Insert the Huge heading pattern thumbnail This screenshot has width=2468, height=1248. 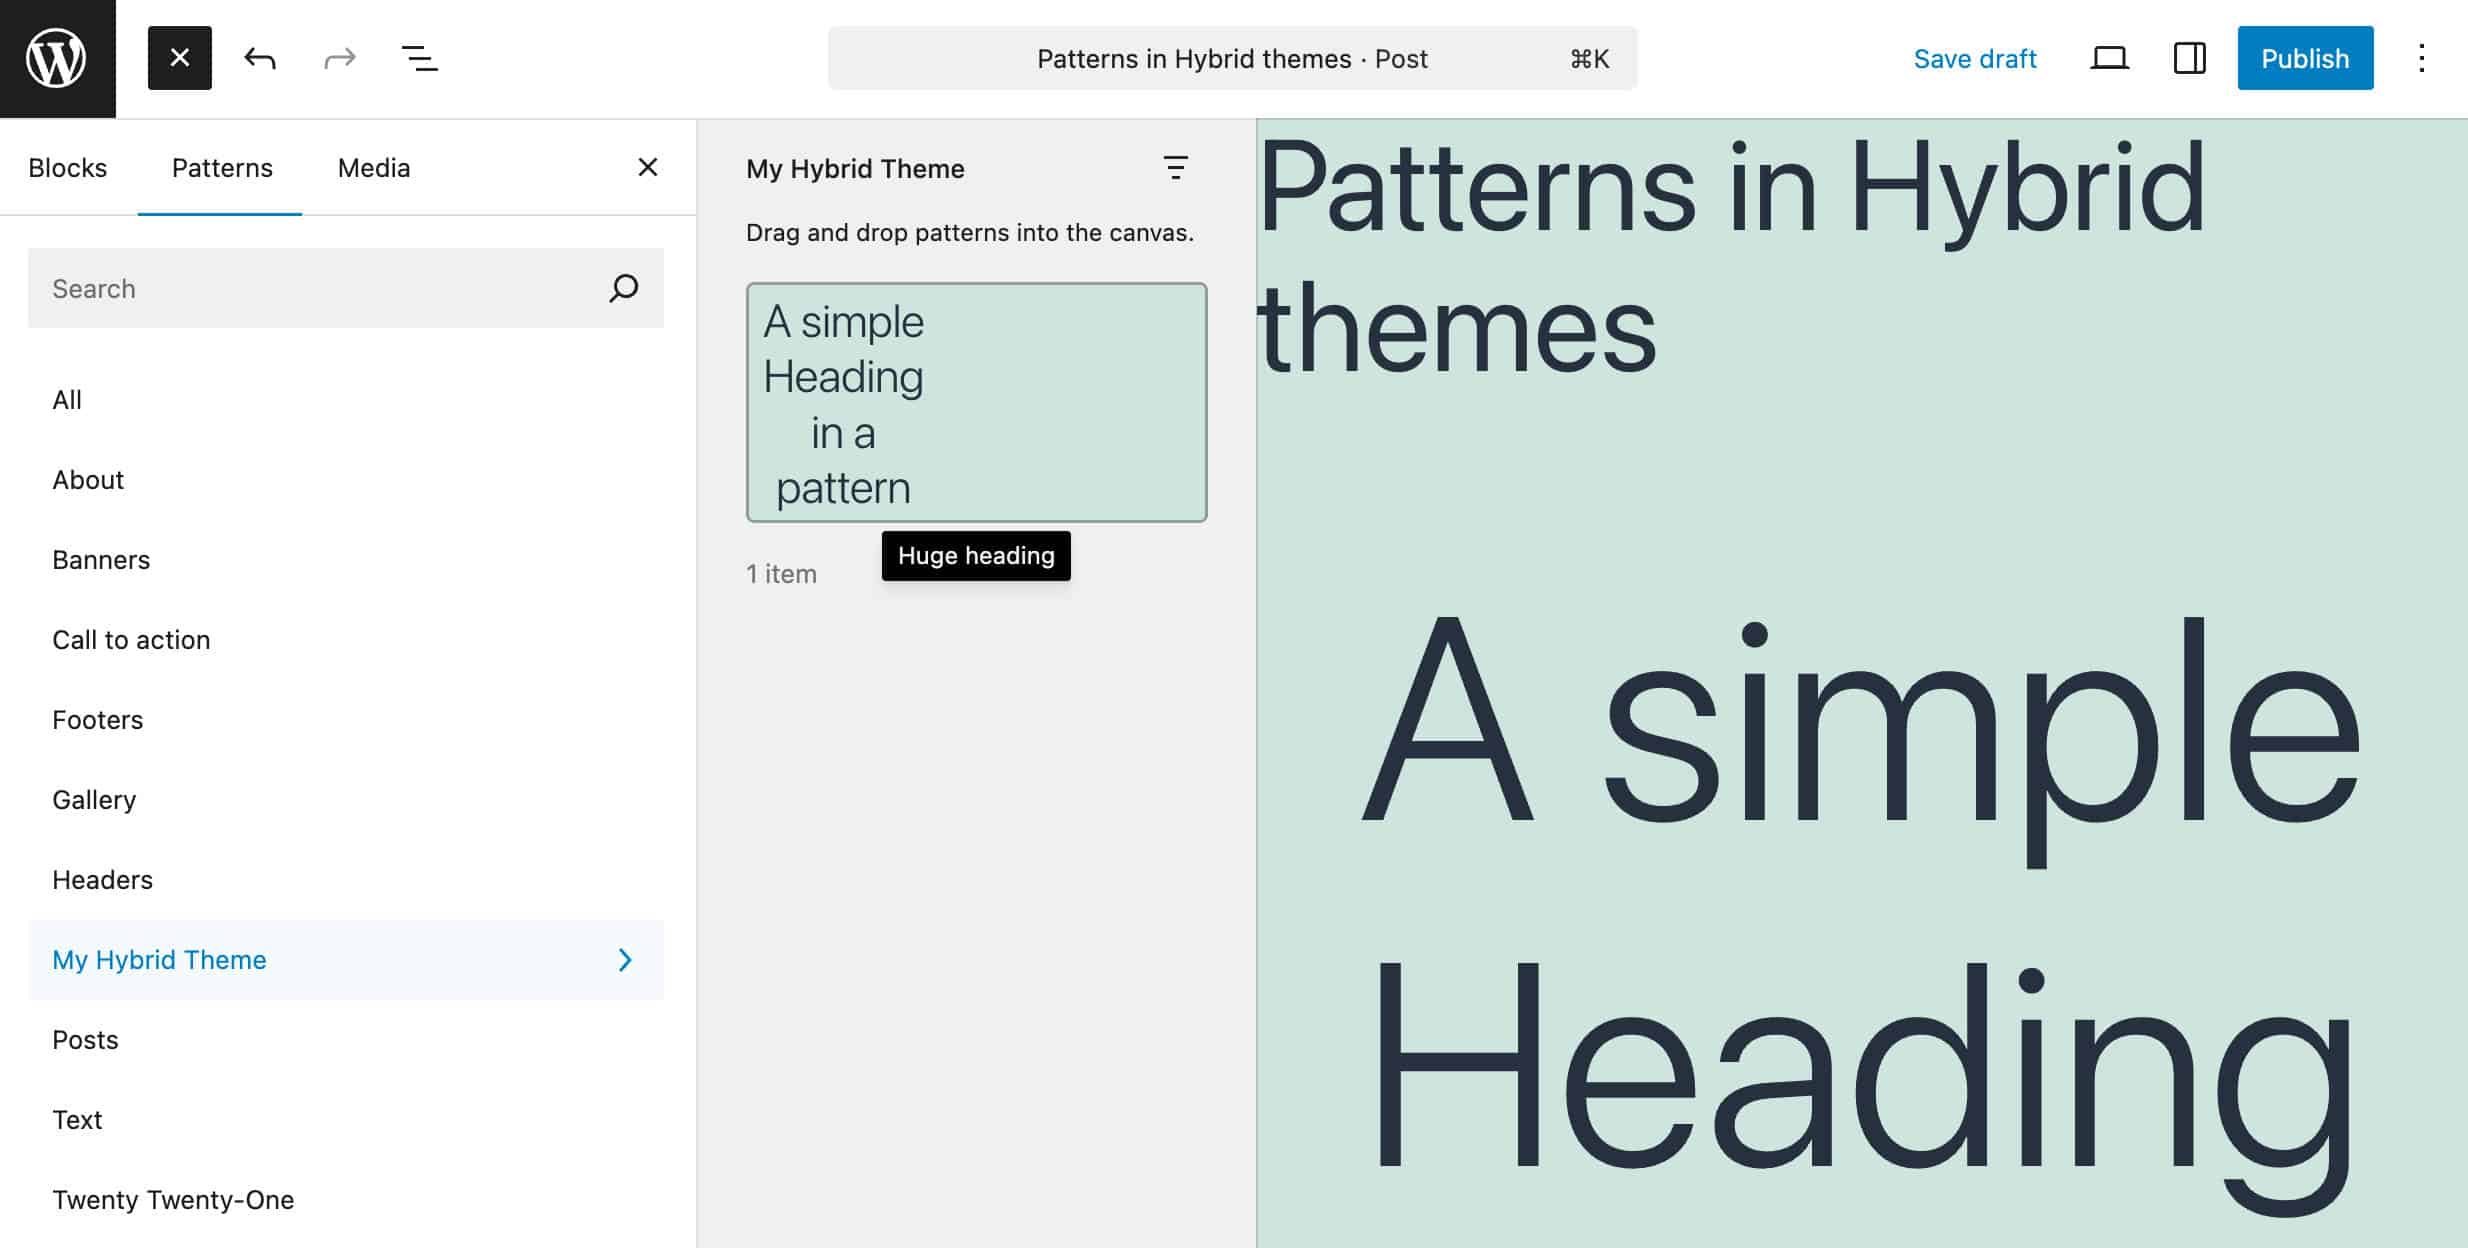pos(977,402)
